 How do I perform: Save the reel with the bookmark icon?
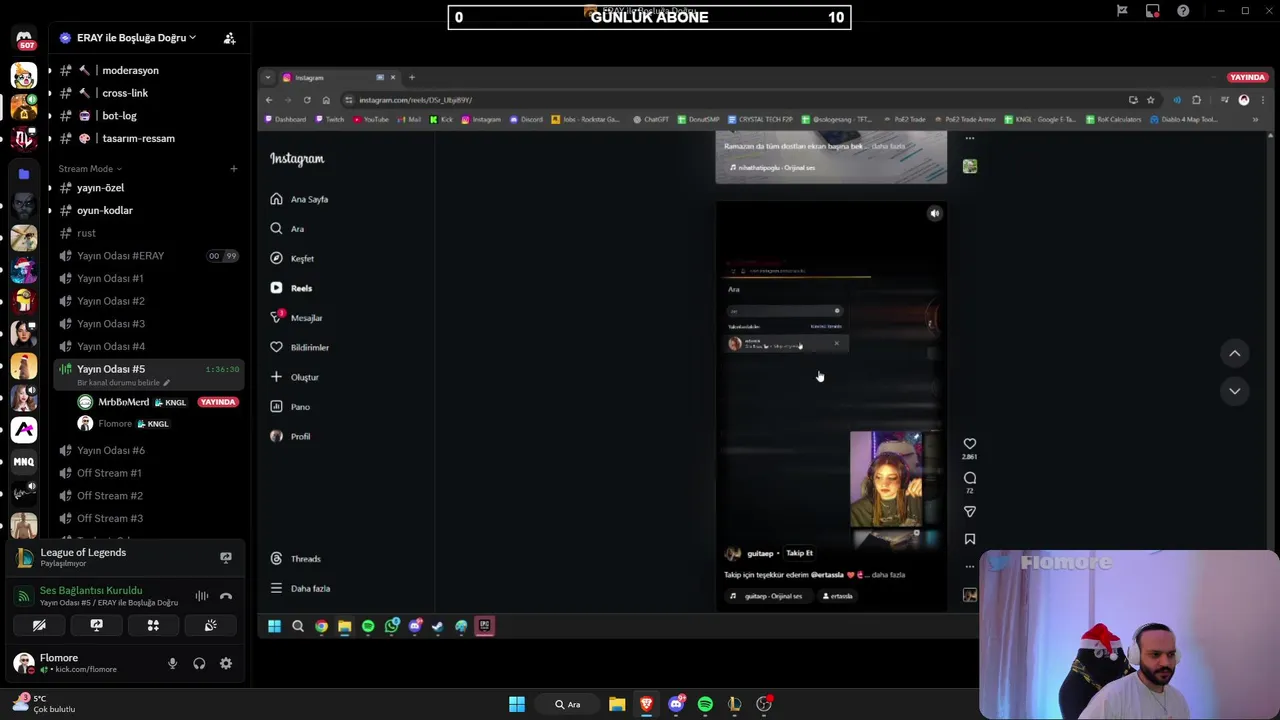tap(970, 539)
